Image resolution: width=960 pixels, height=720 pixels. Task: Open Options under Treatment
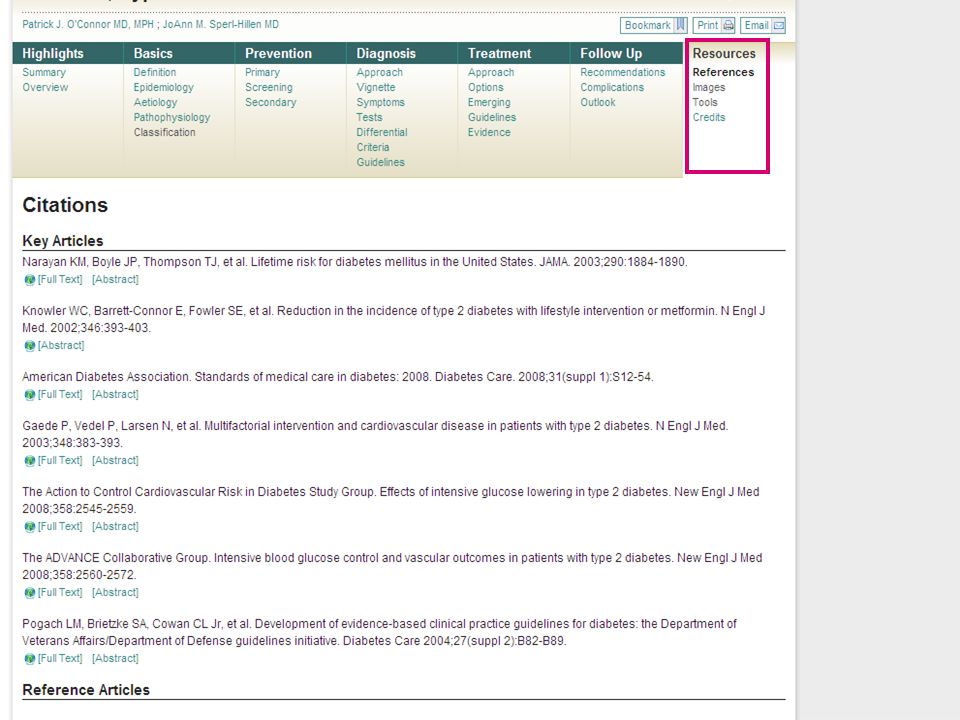(486, 88)
